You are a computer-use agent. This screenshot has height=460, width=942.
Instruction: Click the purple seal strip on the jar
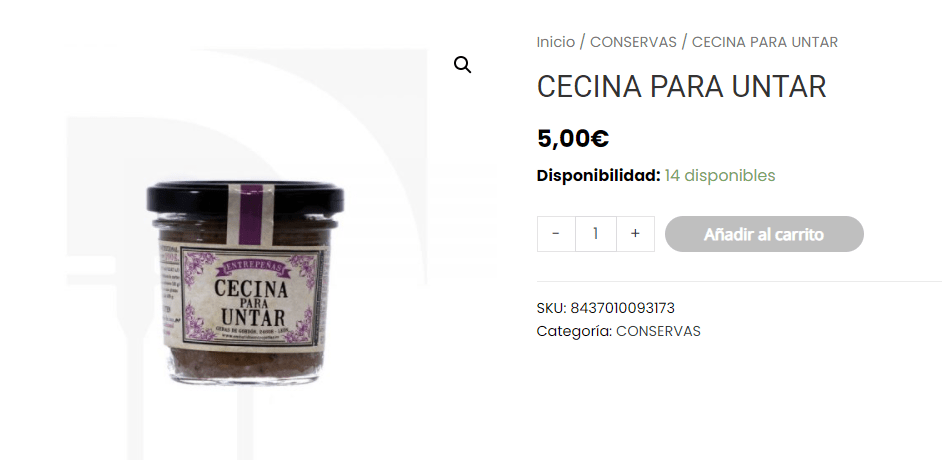(251, 214)
